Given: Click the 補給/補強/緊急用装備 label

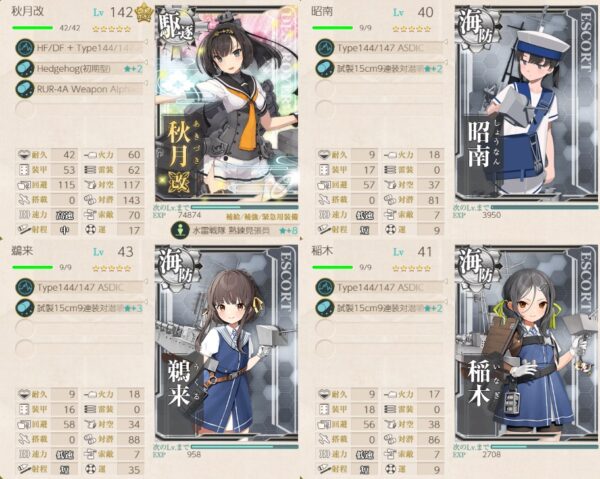Looking at the screenshot, I should point(262,217).
